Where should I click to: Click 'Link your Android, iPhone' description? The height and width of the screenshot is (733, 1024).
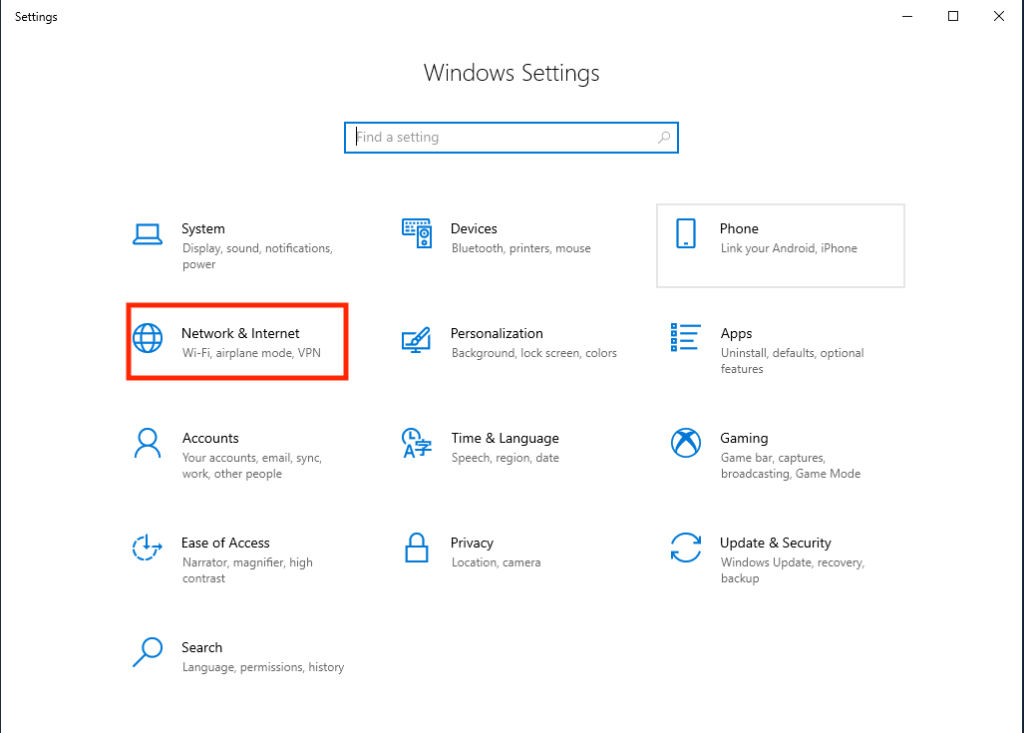click(789, 248)
